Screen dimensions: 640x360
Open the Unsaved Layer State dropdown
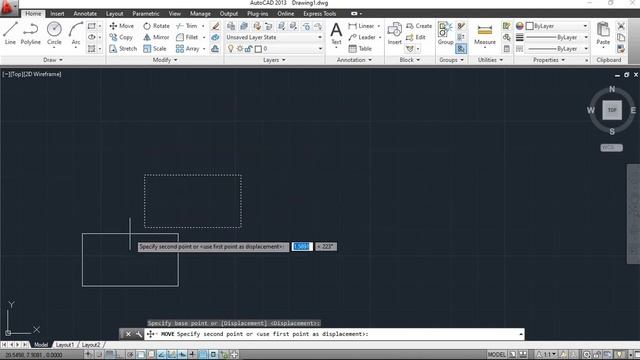274,37
